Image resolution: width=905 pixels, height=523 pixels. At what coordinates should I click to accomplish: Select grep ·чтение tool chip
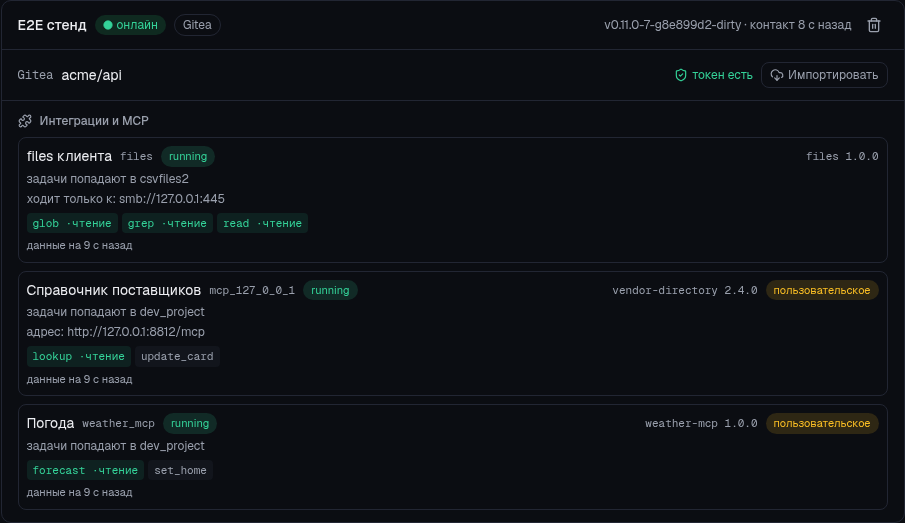[167, 223]
